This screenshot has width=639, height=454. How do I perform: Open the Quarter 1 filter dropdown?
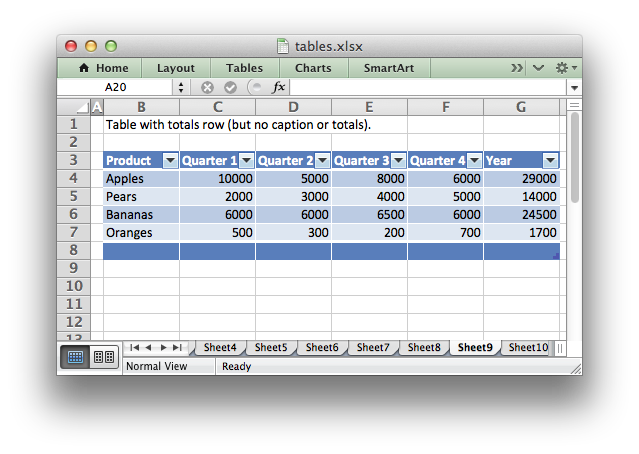pyautogui.click(x=246, y=160)
